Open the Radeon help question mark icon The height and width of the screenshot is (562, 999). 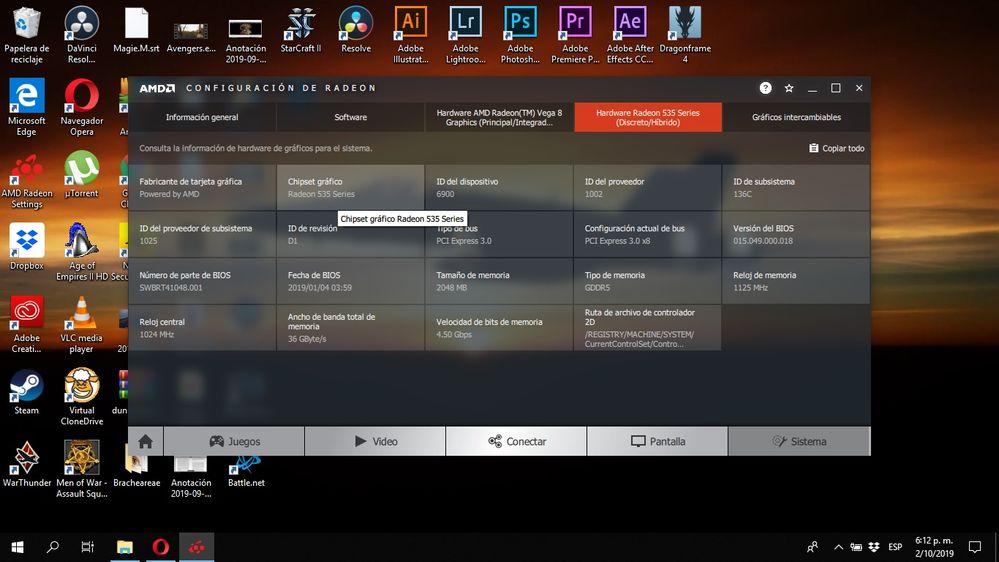(765, 88)
